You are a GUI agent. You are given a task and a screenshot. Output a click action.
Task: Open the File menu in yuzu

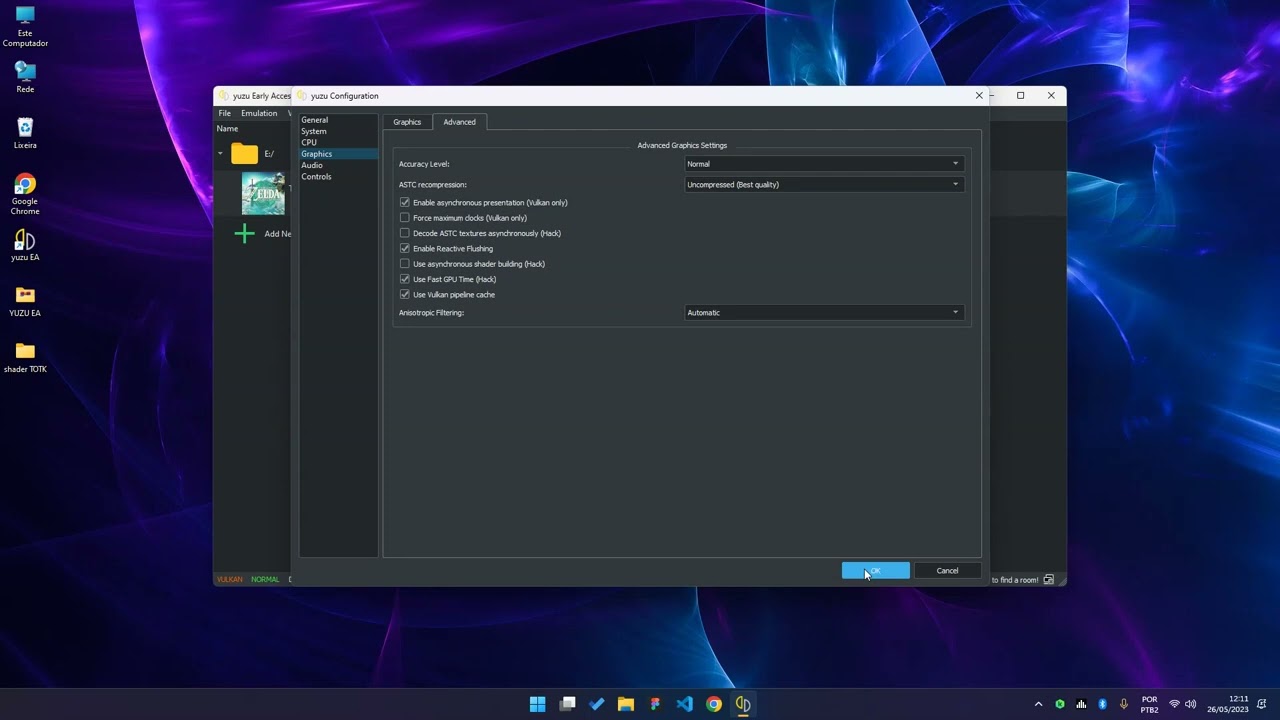pyautogui.click(x=225, y=114)
